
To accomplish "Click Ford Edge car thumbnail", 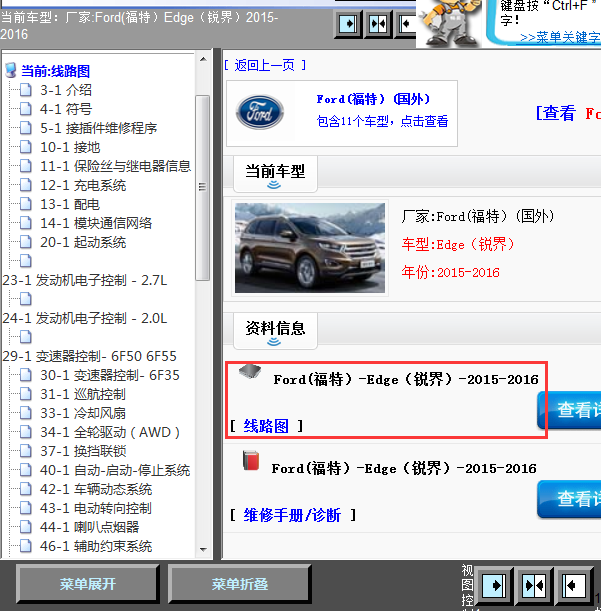I will pyautogui.click(x=310, y=248).
